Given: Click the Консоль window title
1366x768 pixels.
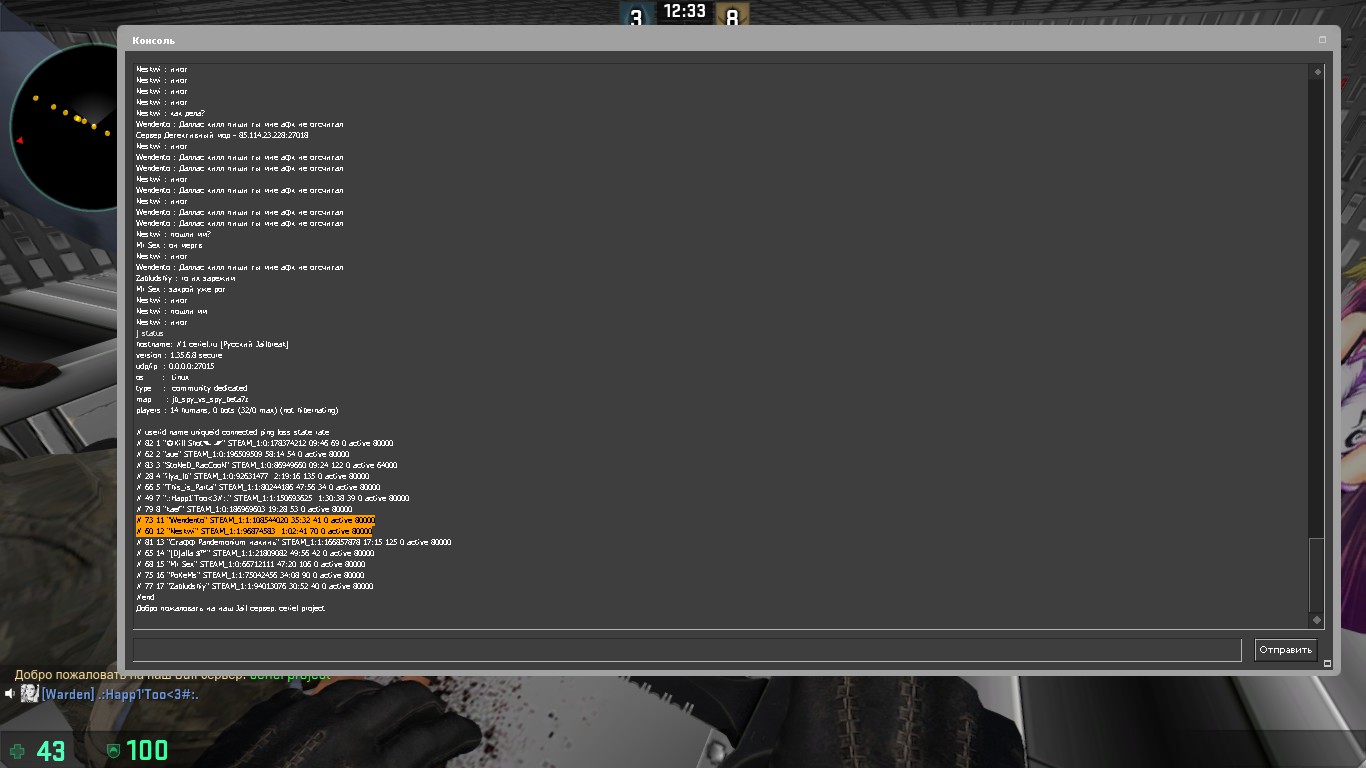Looking at the screenshot, I should pos(153,41).
